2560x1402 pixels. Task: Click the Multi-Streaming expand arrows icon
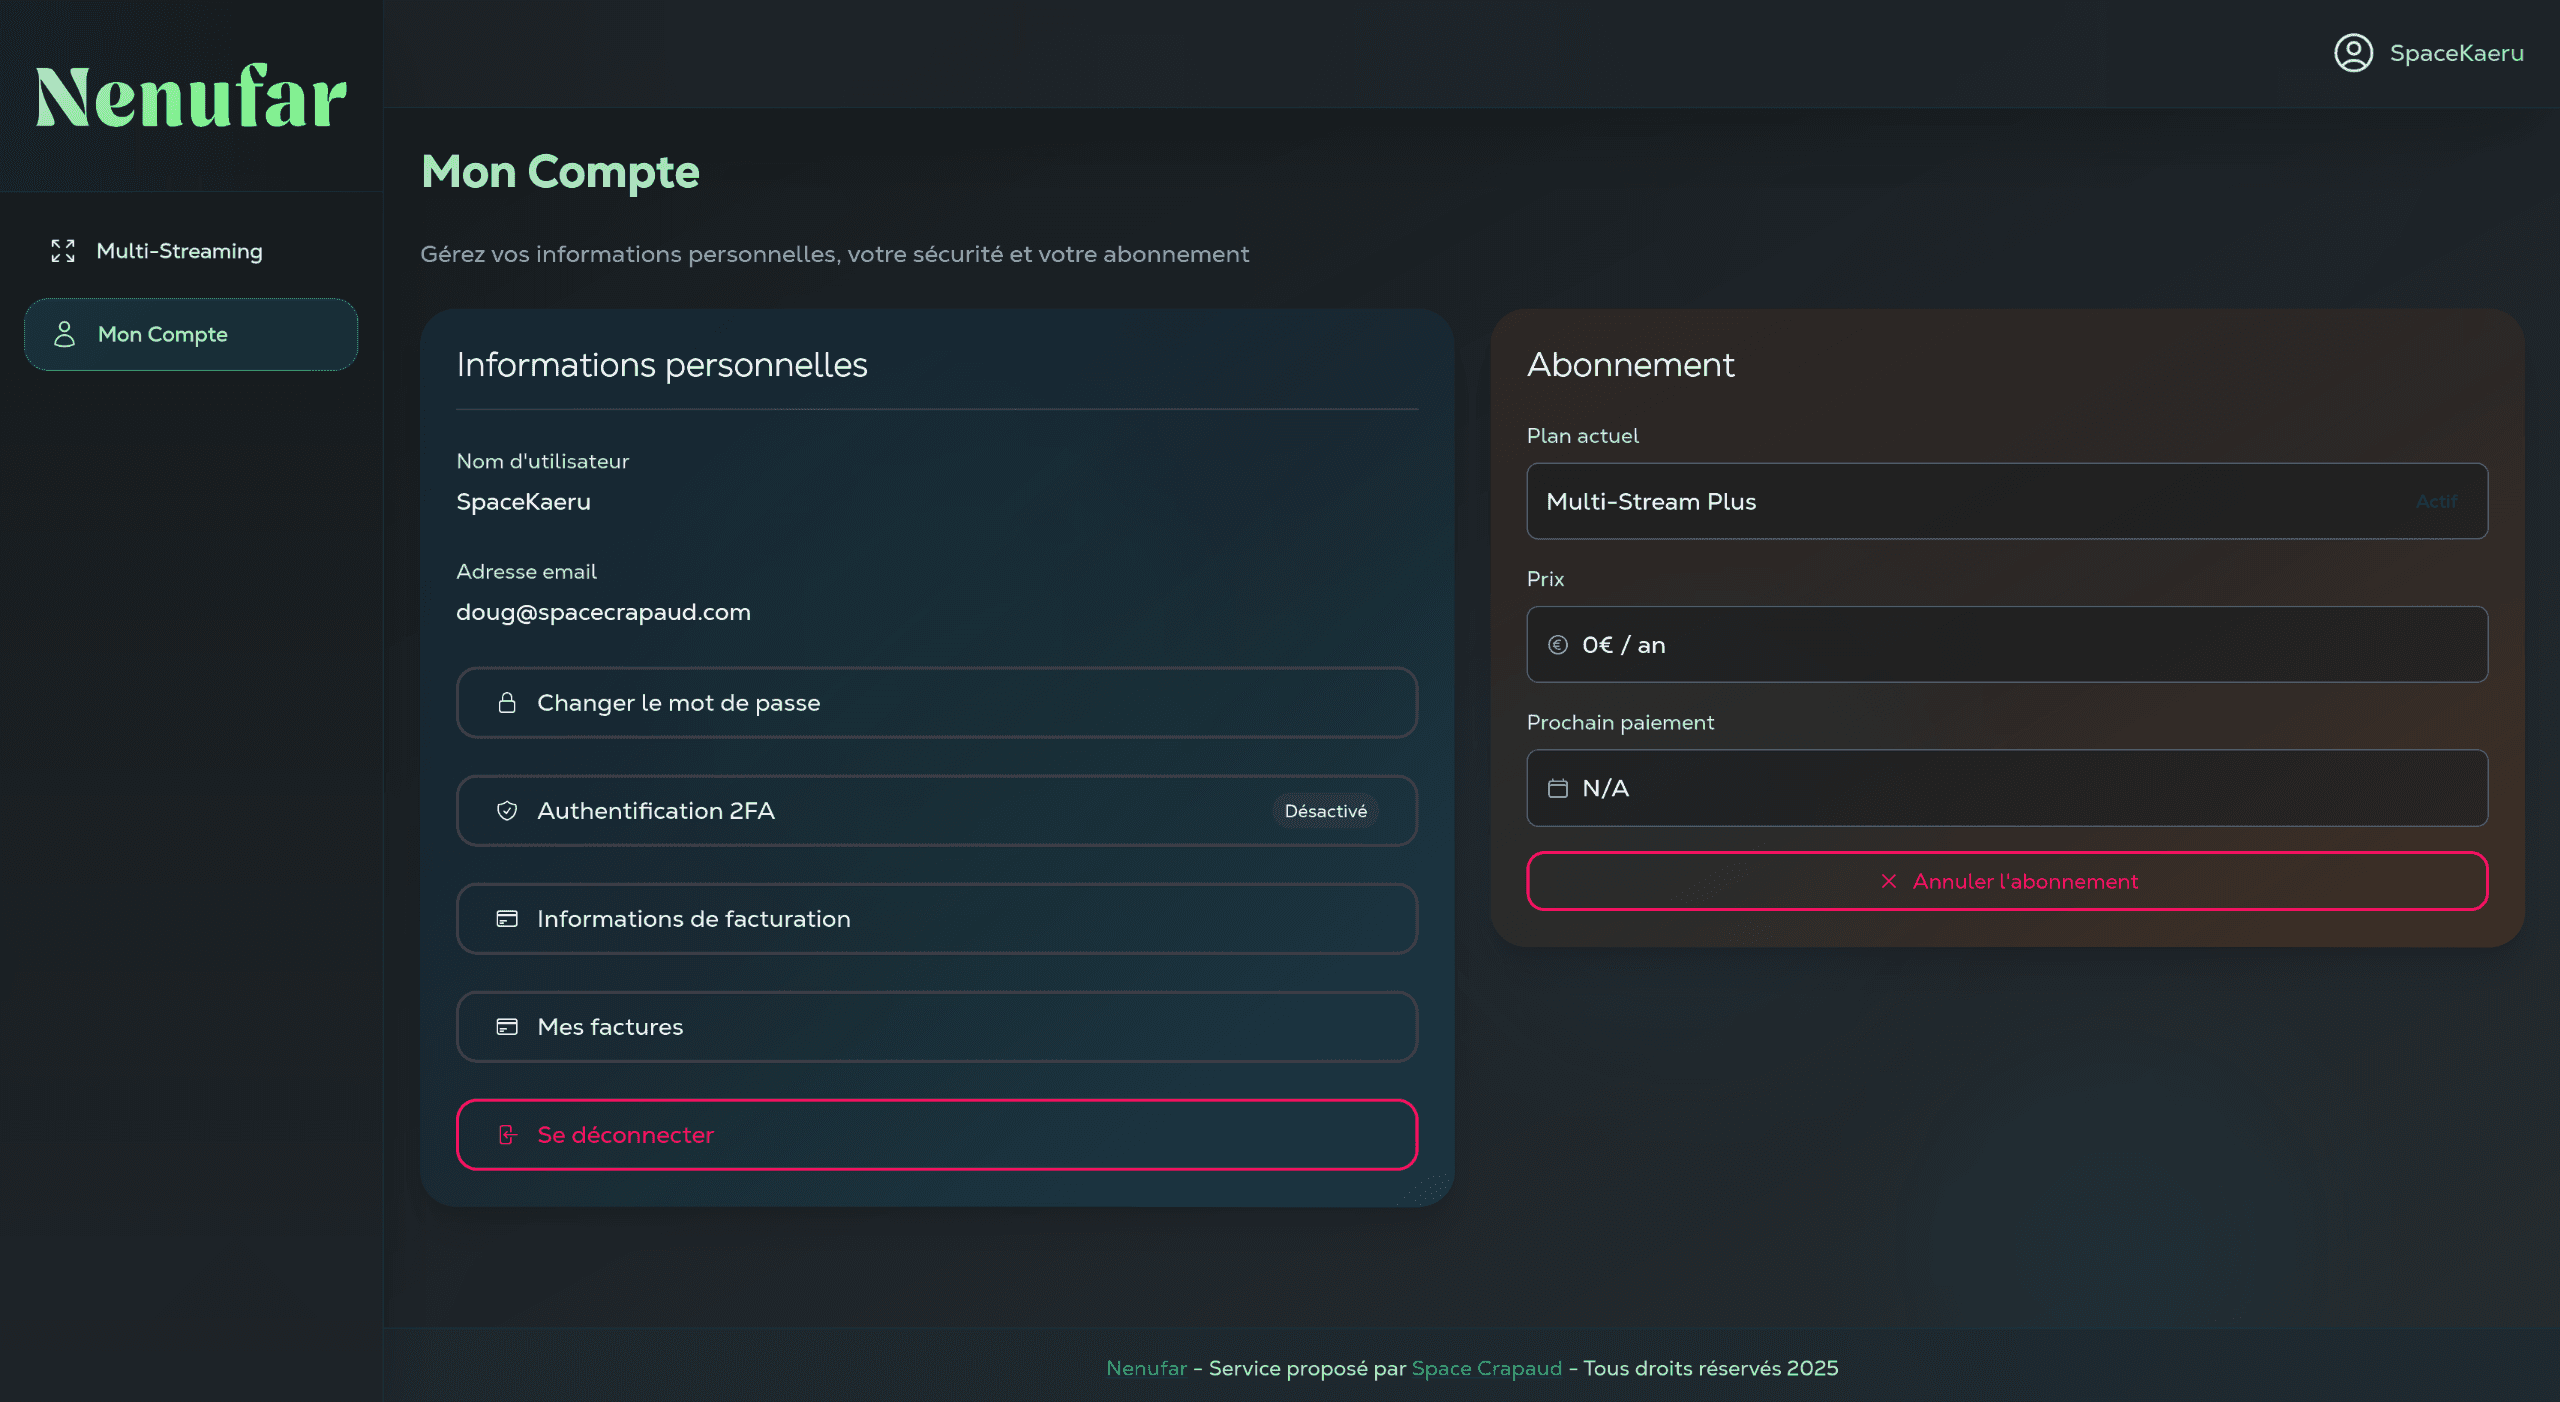coord(63,251)
